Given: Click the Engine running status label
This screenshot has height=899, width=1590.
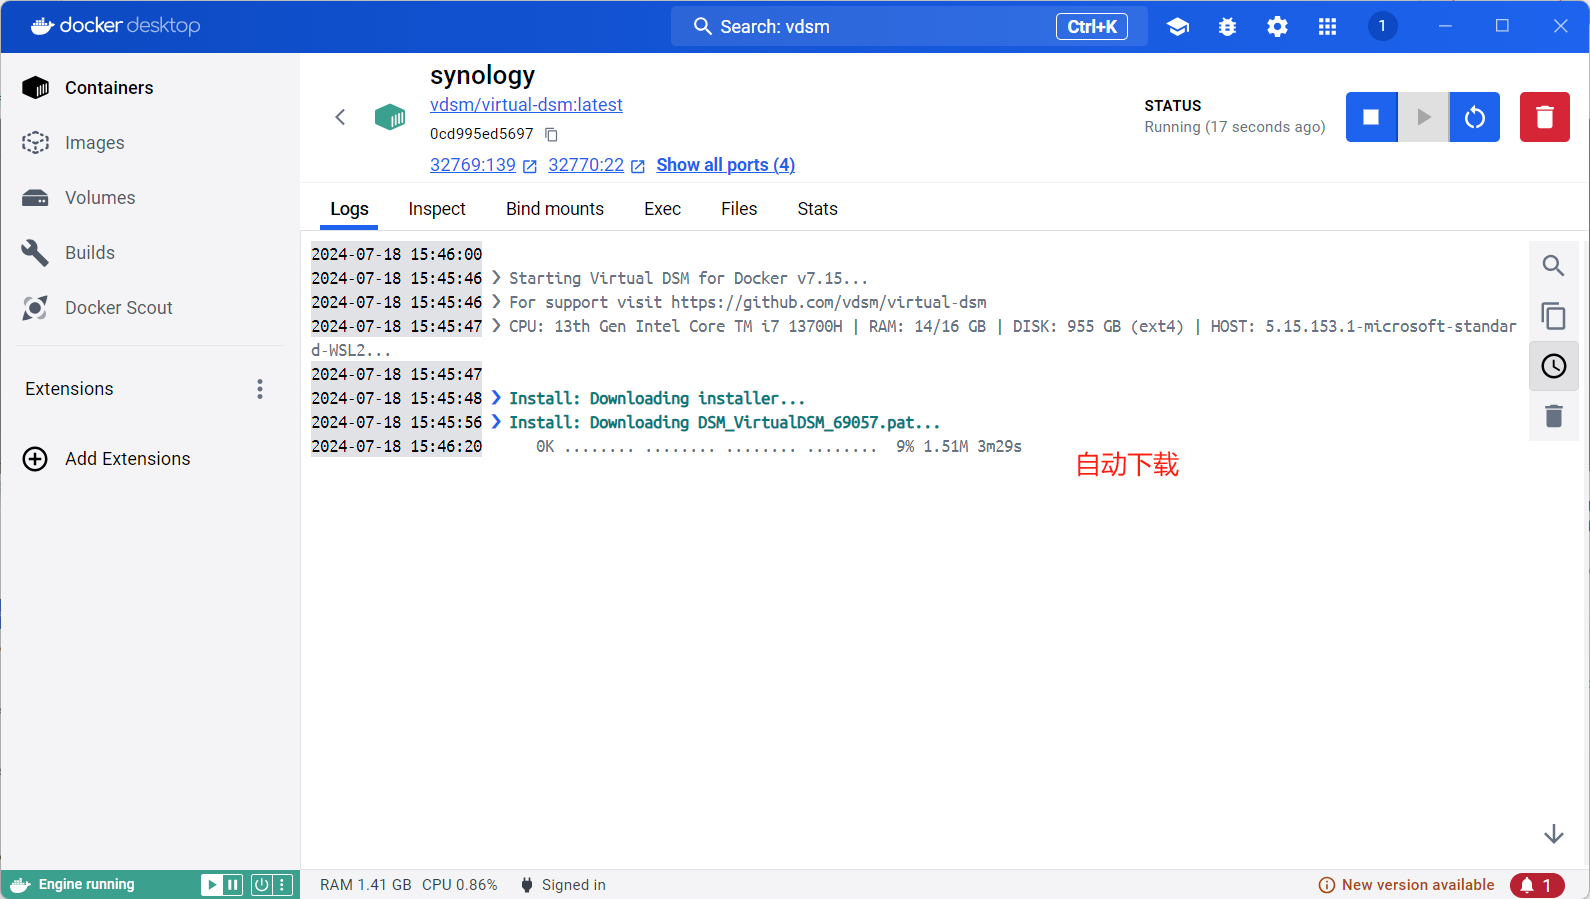Looking at the screenshot, I should tap(86, 884).
